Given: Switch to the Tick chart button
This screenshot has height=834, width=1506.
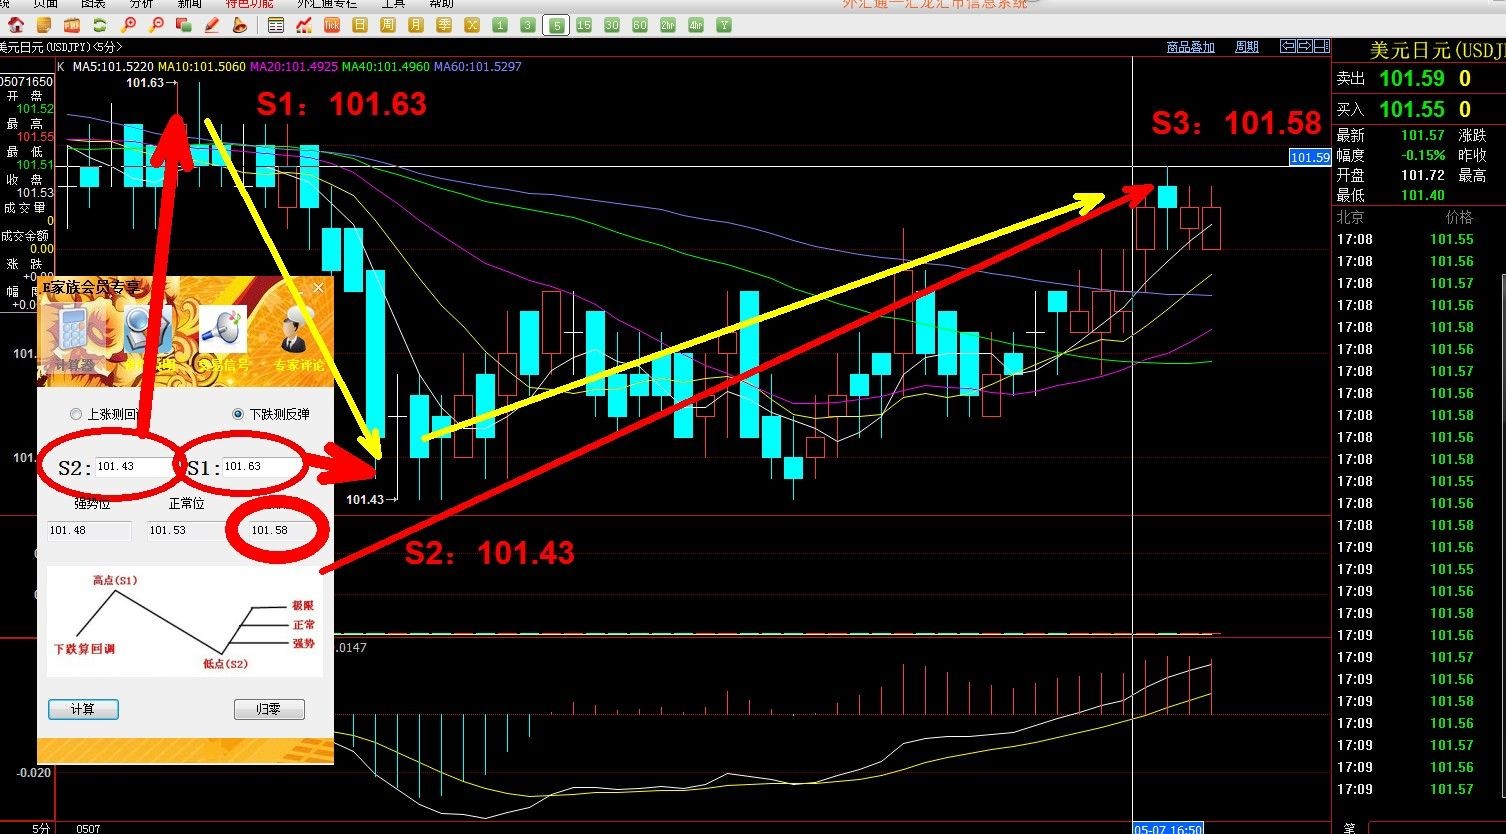Looking at the screenshot, I should pos(332,25).
